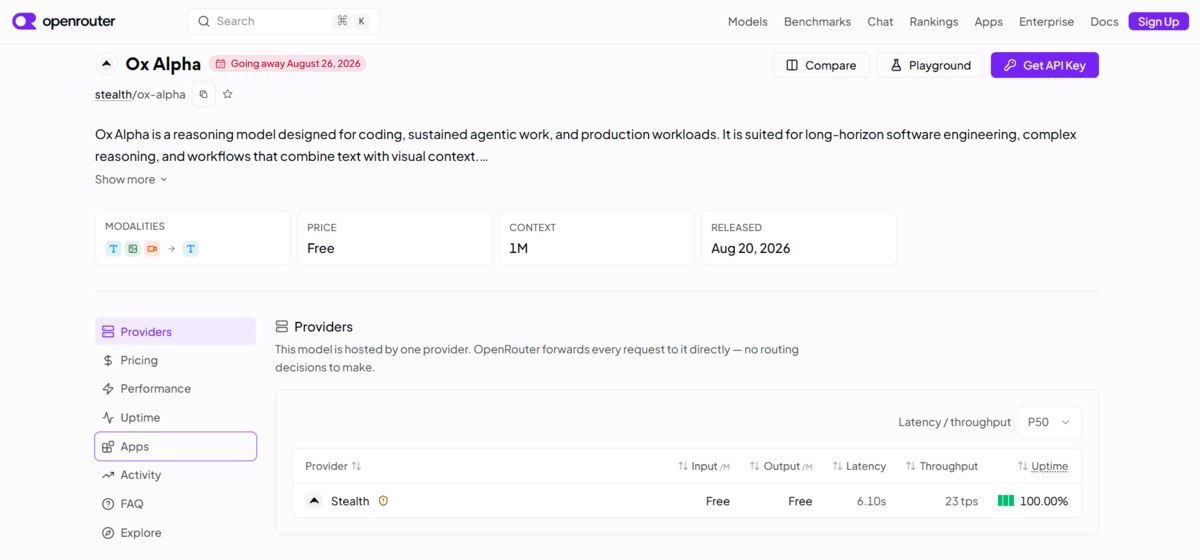Click the Stealth provider name in table

(x=350, y=501)
